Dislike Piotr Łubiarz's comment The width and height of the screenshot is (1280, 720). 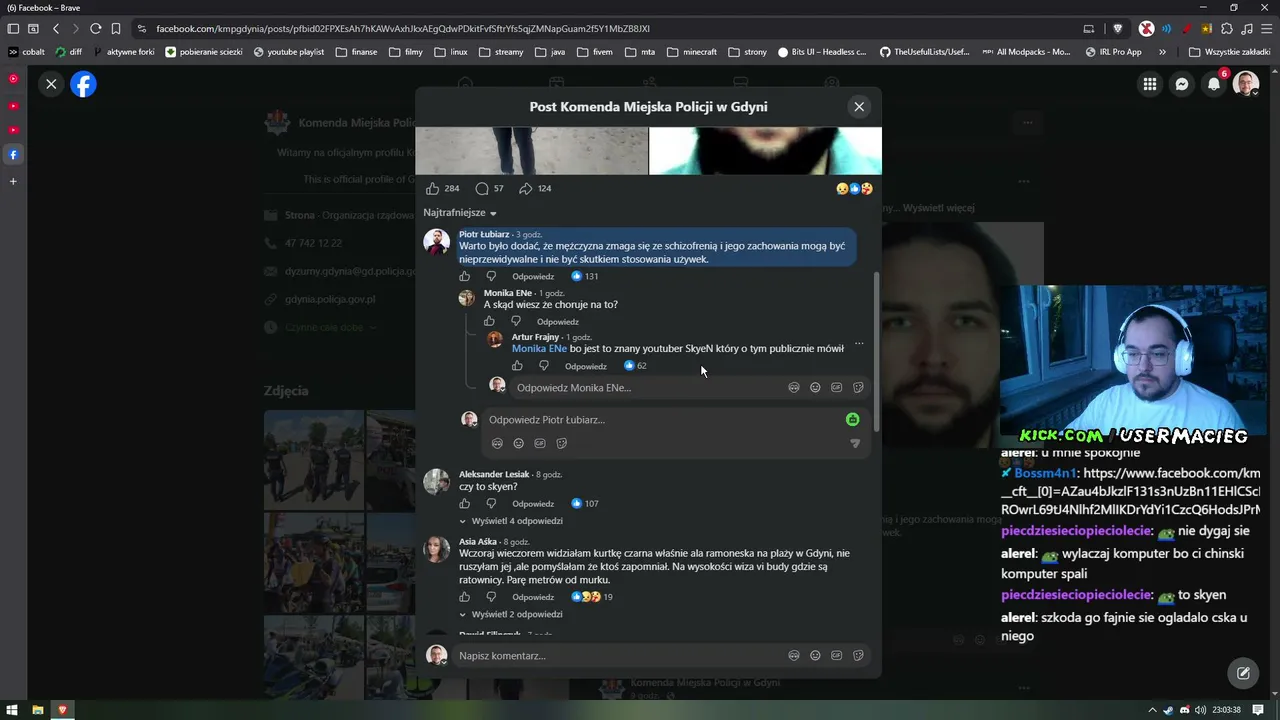point(491,277)
